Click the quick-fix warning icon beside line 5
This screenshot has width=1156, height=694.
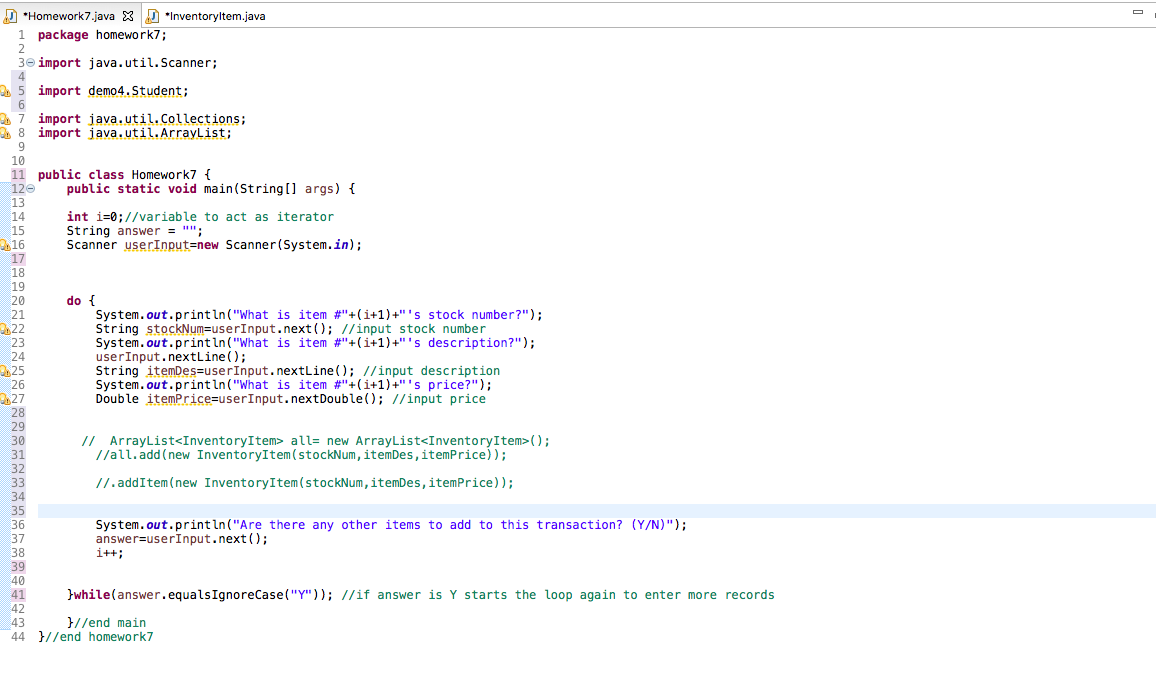[x=6, y=90]
